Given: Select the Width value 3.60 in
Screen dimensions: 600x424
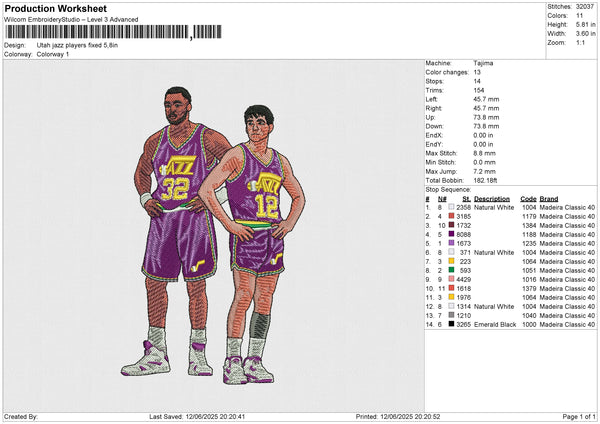Looking at the screenshot, I should (x=585, y=34).
